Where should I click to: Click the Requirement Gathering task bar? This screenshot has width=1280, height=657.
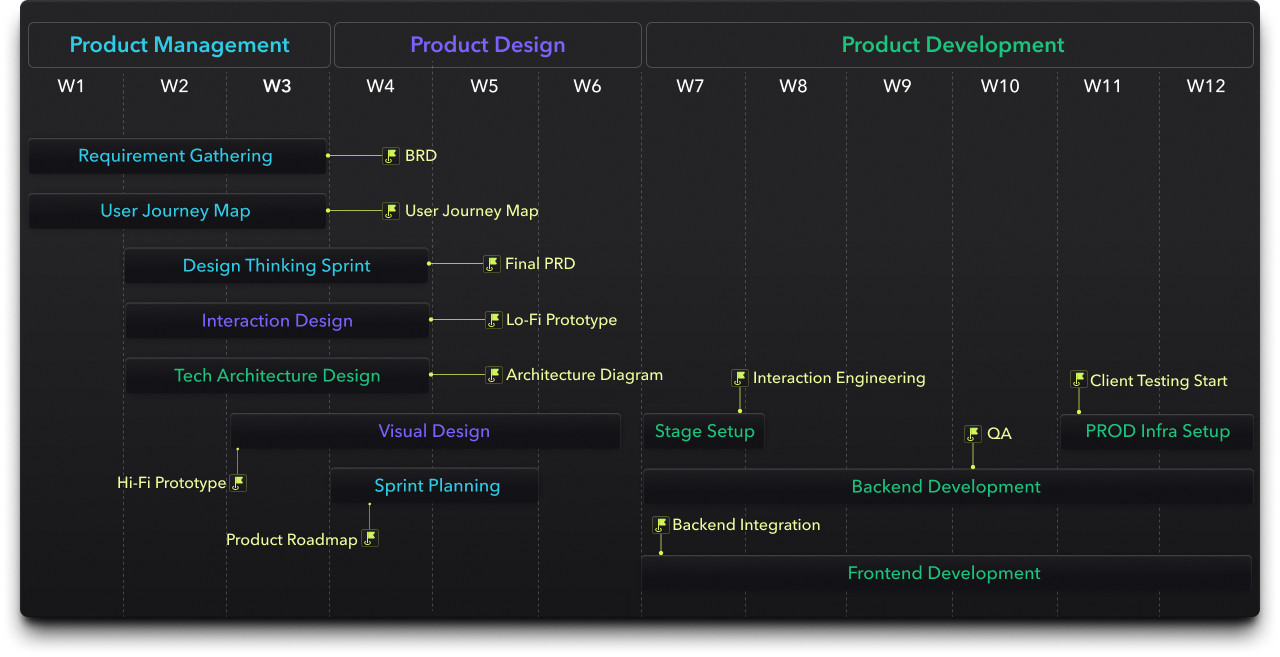177,156
